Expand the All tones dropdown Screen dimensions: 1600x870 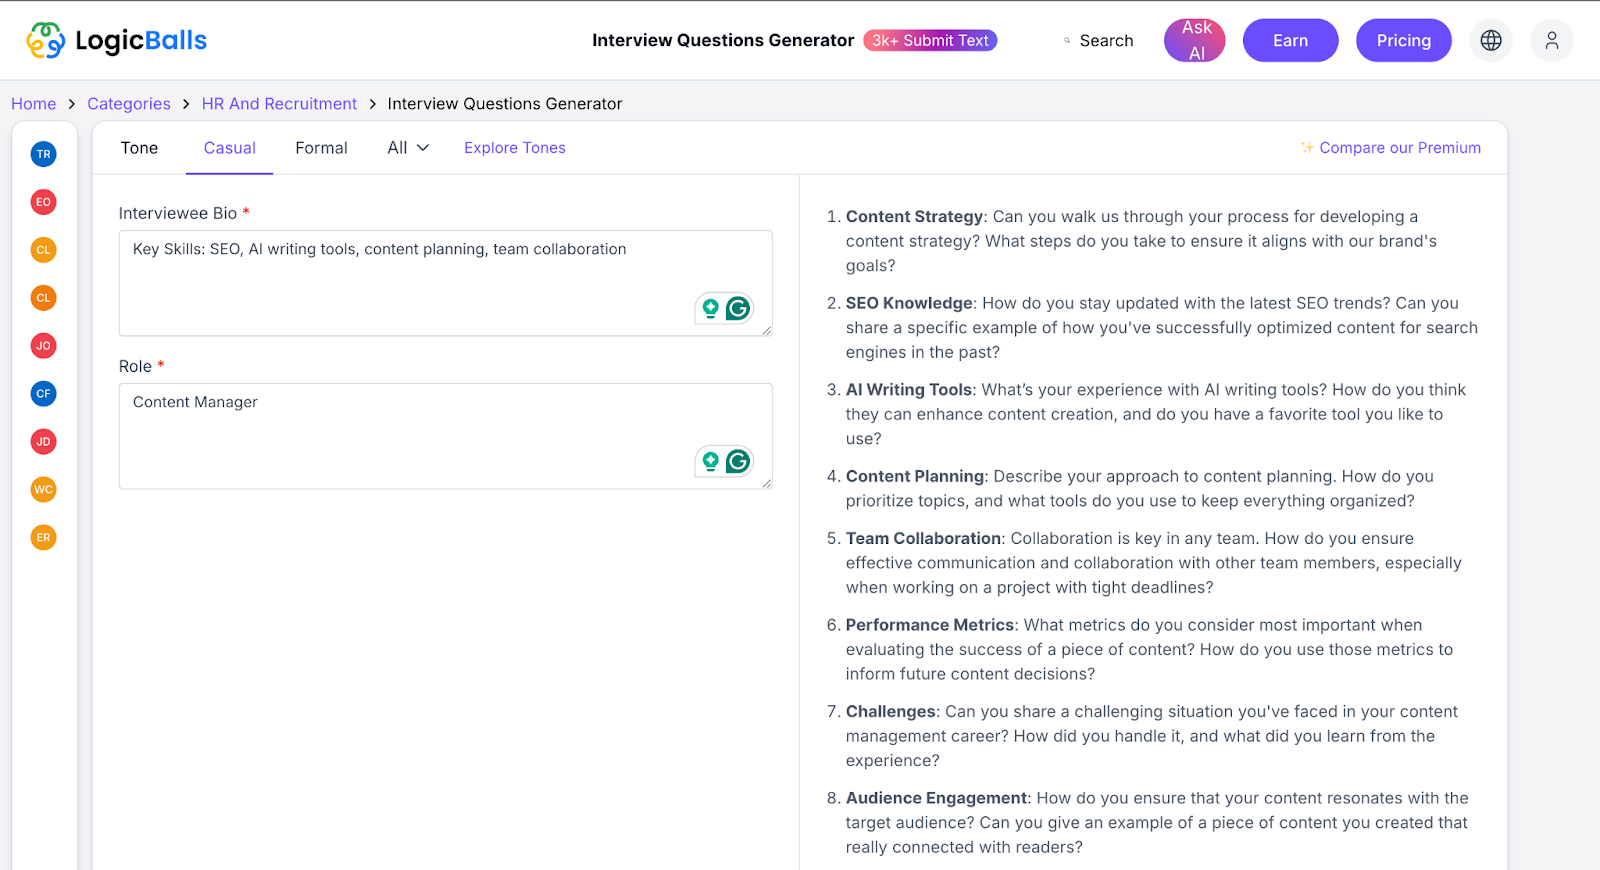pyautogui.click(x=408, y=148)
